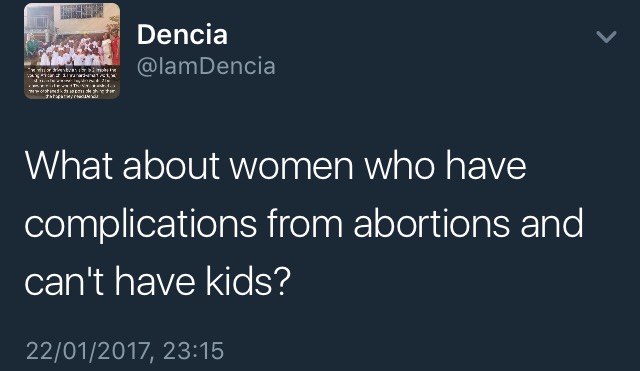Click the word "women" in the tweet
Image resolution: width=640 pixels, height=371 pixels.
[291, 167]
